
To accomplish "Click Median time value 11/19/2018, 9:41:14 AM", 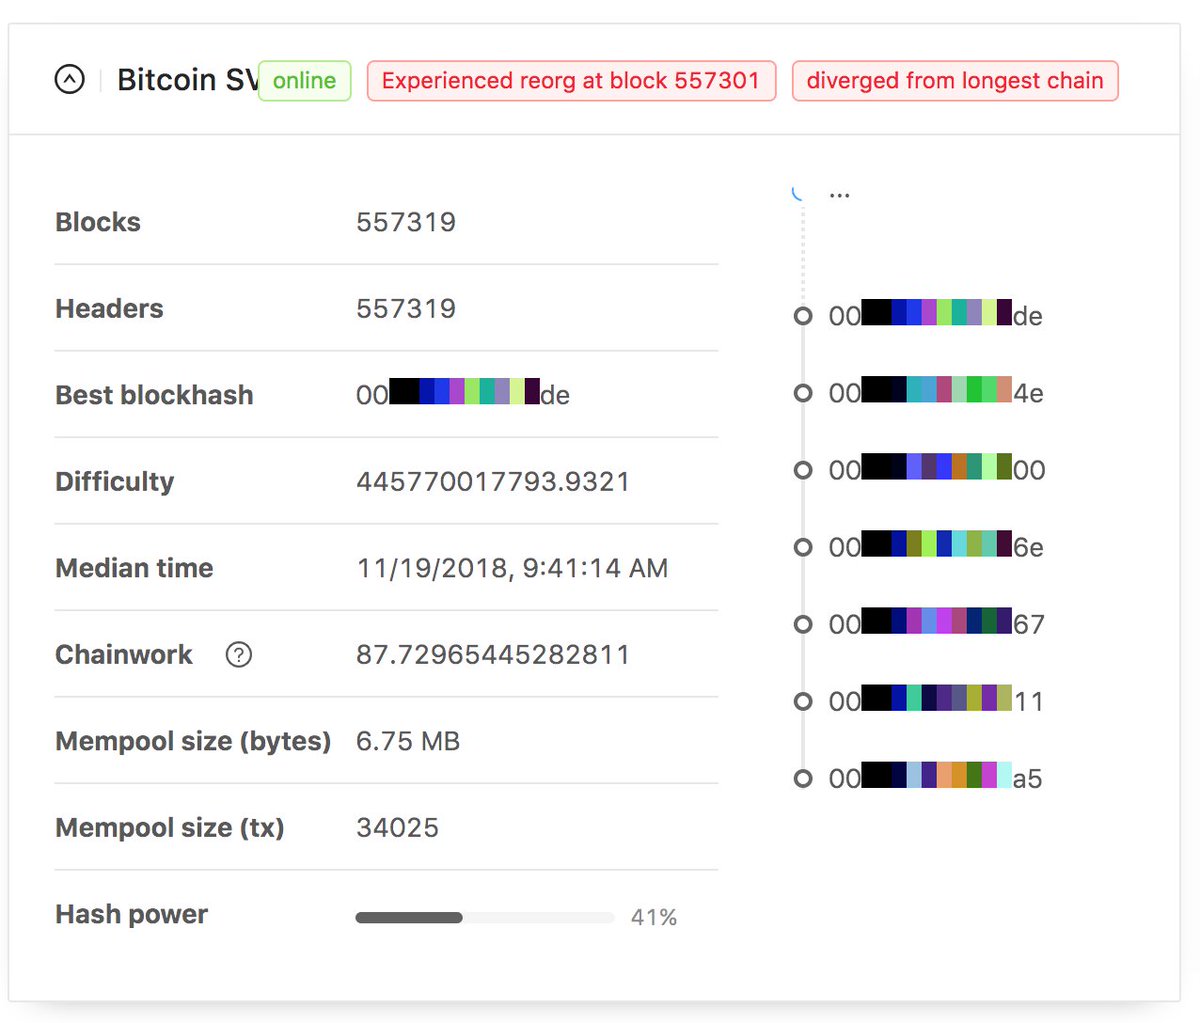I will click(x=512, y=568).
